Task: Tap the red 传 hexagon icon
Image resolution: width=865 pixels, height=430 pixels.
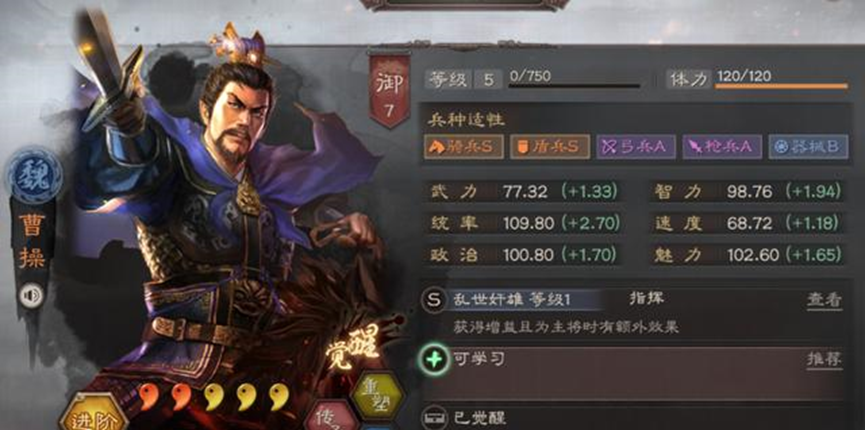Action: [332, 417]
